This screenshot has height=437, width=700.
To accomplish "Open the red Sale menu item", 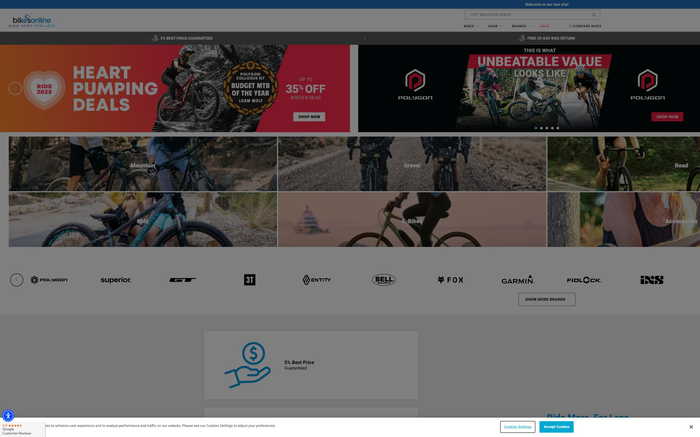I will [x=544, y=26].
